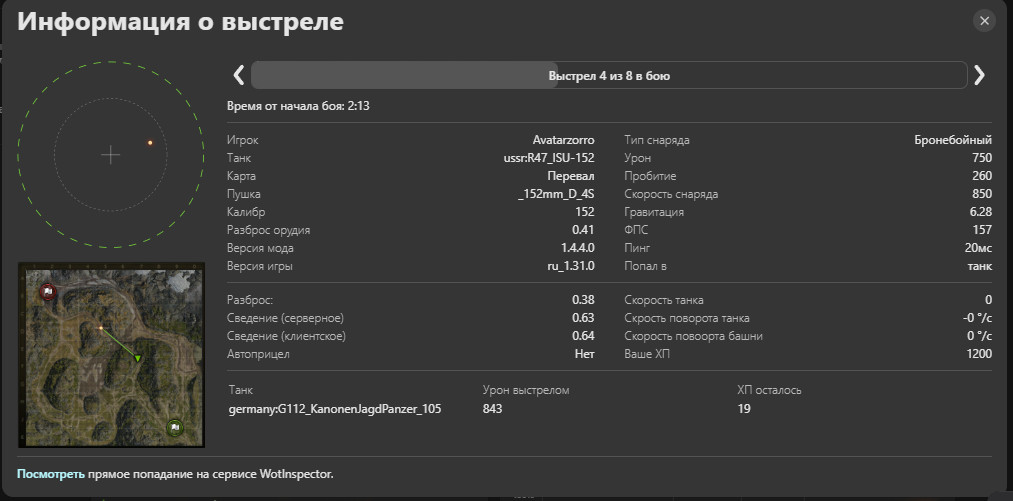Click the orange hit point in aiming circle
This screenshot has height=501, width=1013.
click(150, 143)
